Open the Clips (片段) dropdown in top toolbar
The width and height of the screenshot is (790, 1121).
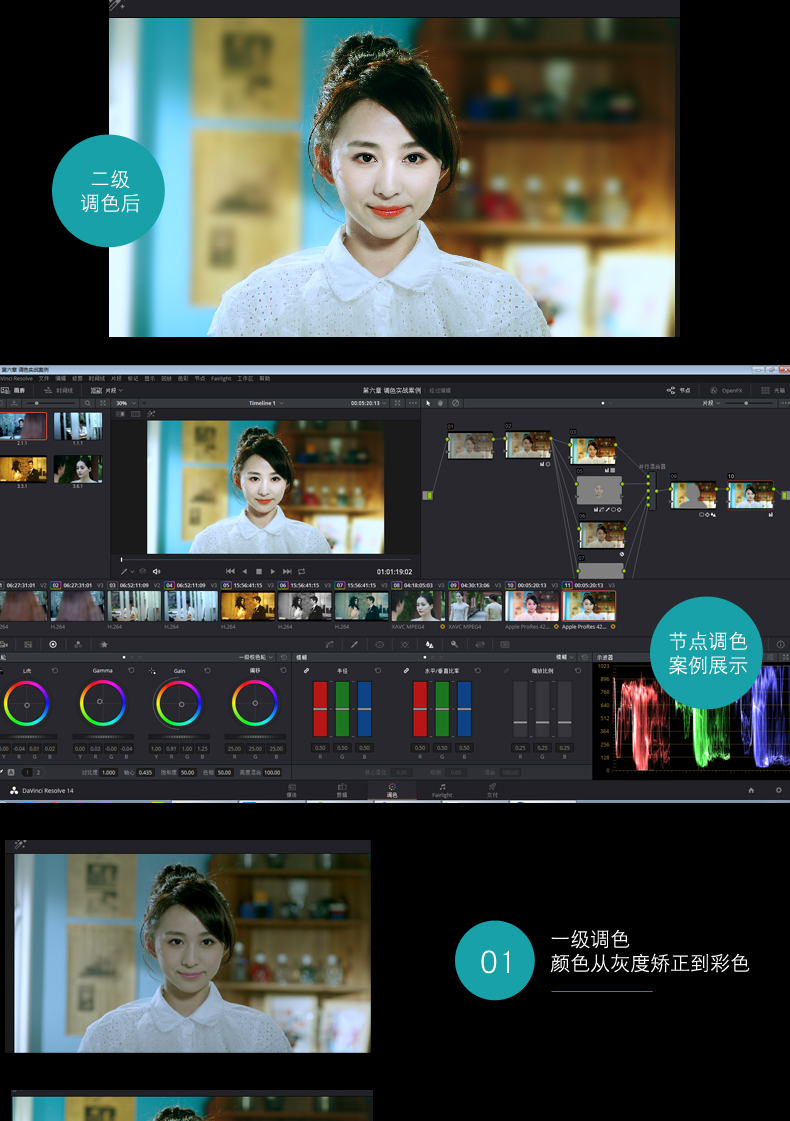pos(107,390)
